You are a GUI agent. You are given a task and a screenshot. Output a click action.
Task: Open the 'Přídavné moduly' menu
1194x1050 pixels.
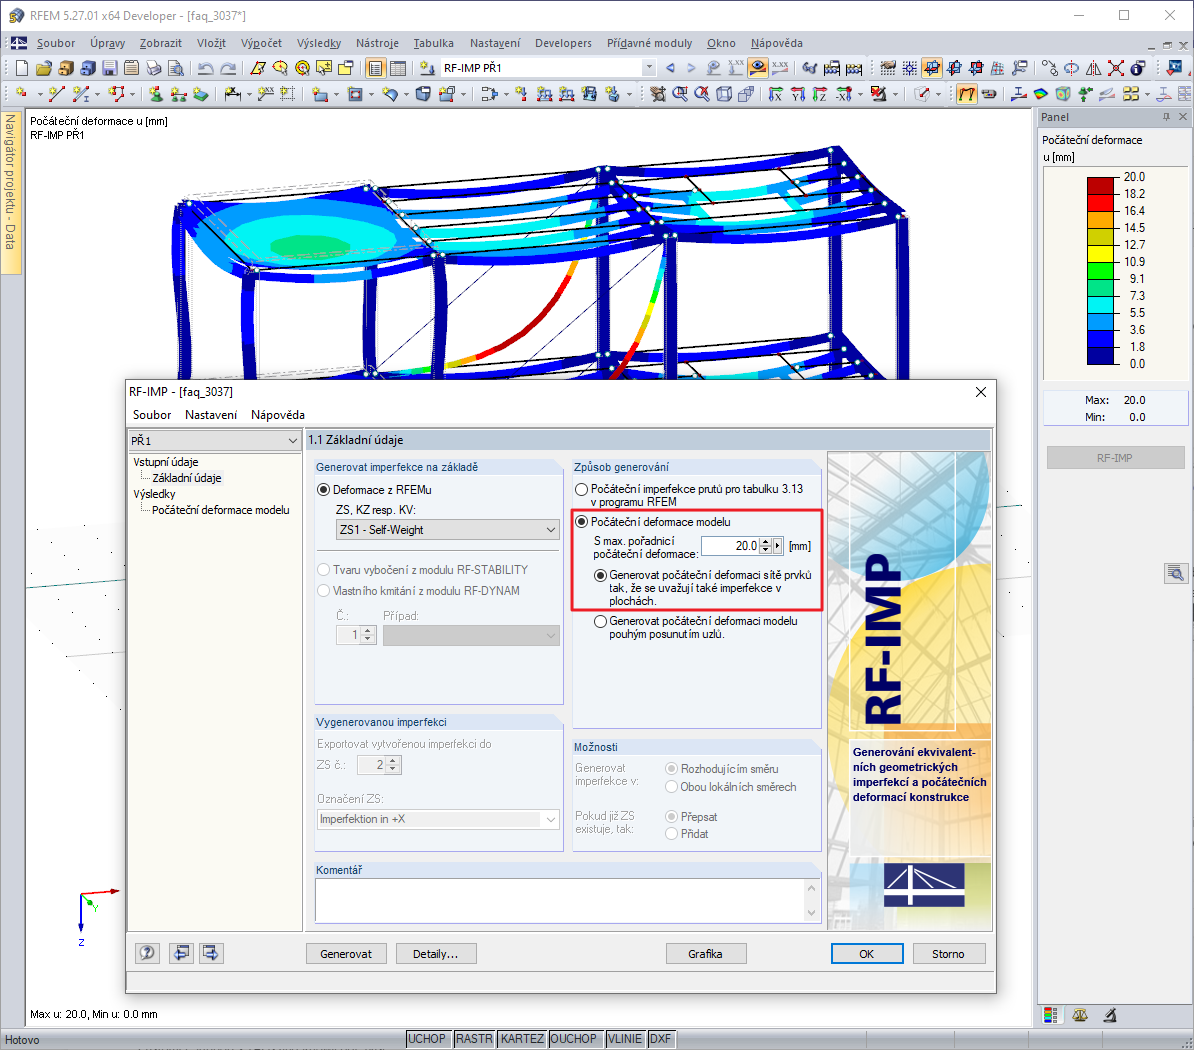[650, 43]
